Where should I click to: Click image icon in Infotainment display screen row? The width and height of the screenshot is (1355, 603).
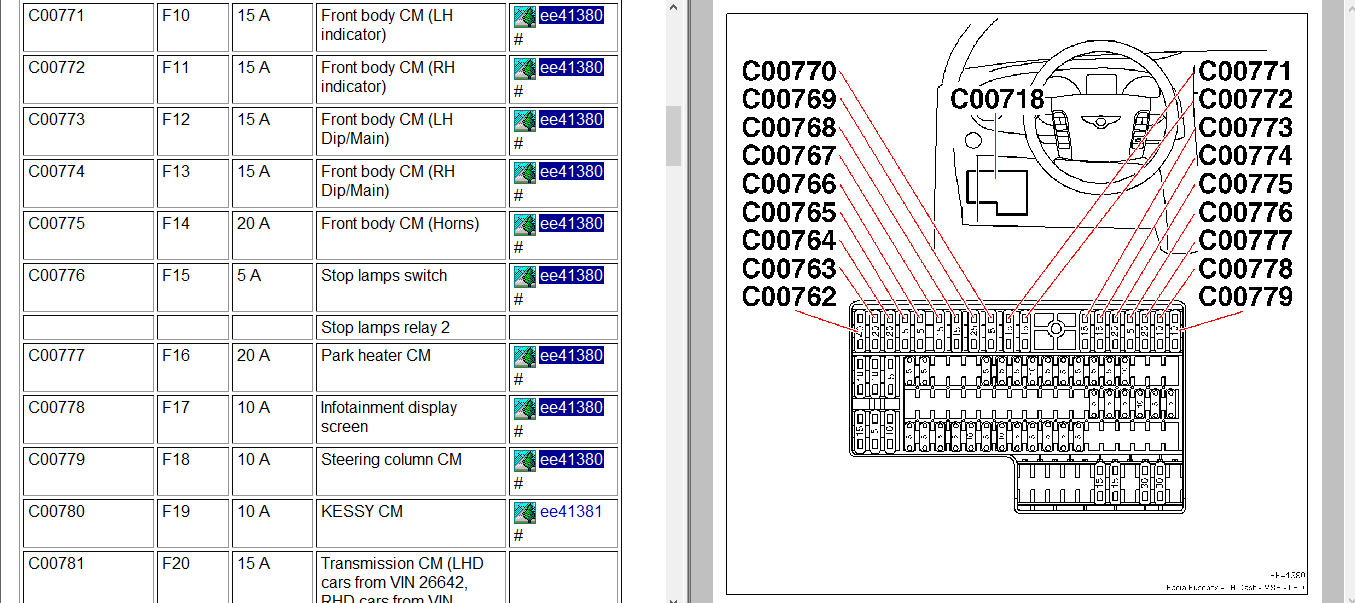point(525,408)
